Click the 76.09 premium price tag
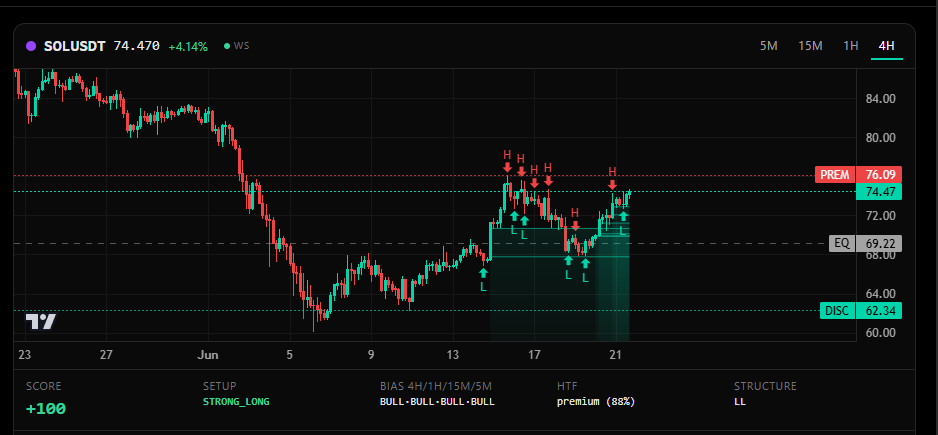This screenshot has height=435, width=938. point(879,175)
